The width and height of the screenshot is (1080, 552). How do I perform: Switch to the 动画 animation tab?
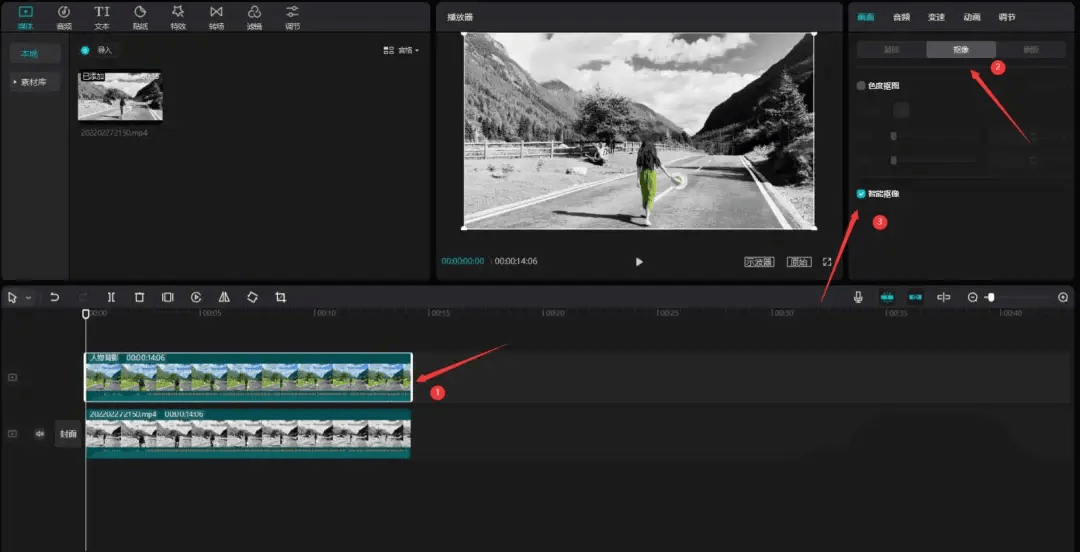coord(972,17)
